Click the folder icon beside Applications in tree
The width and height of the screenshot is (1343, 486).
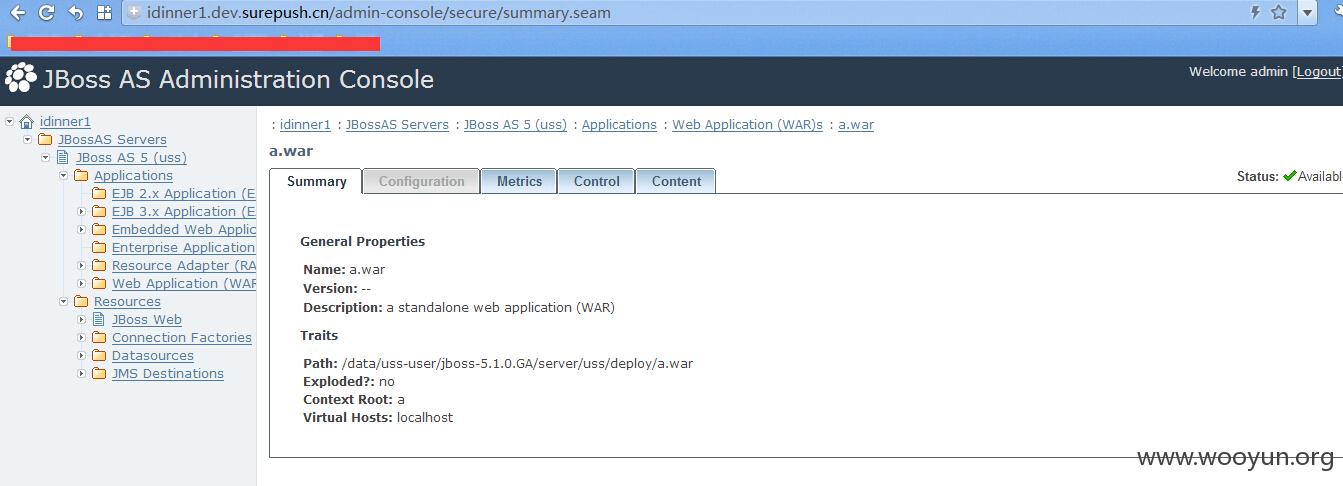(x=81, y=176)
